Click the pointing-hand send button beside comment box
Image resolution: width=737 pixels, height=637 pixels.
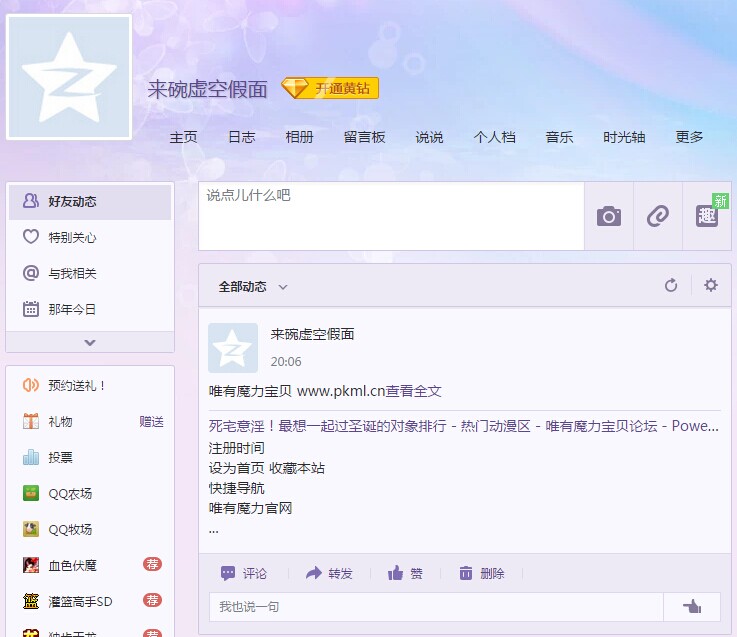click(x=691, y=607)
